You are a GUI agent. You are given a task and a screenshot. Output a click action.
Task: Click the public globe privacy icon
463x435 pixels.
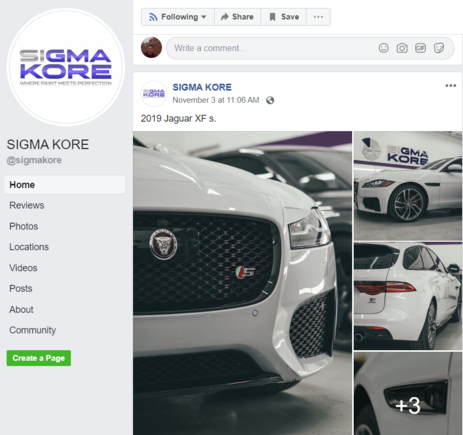pyautogui.click(x=270, y=100)
